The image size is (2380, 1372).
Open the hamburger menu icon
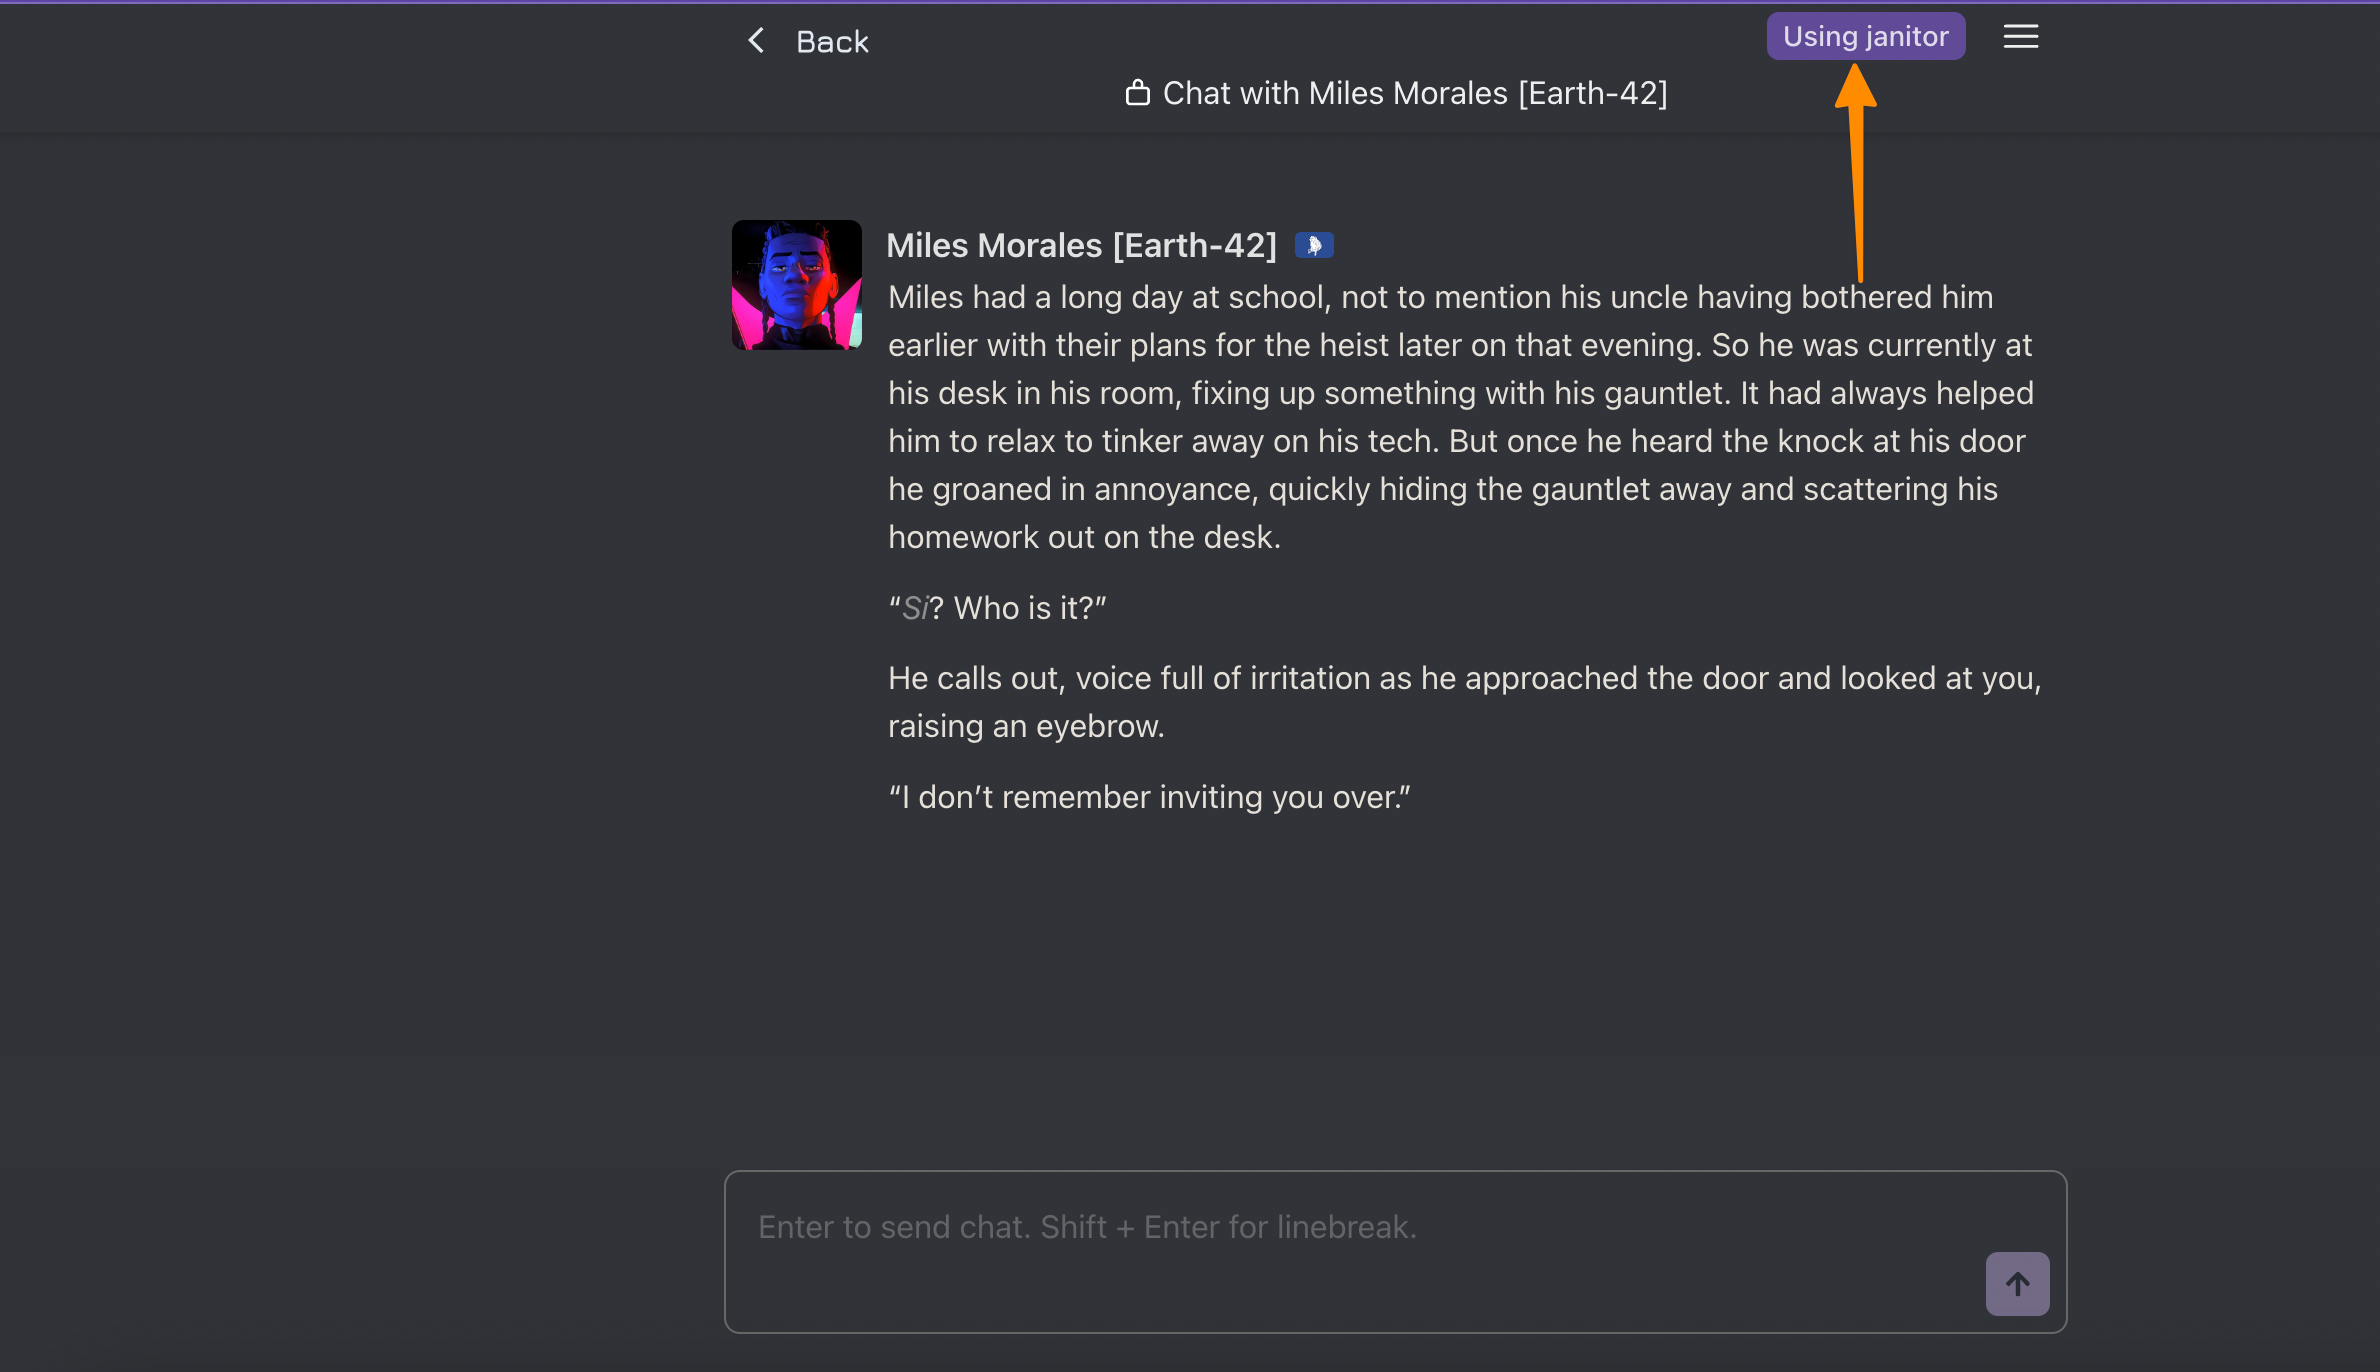pyautogui.click(x=2020, y=37)
